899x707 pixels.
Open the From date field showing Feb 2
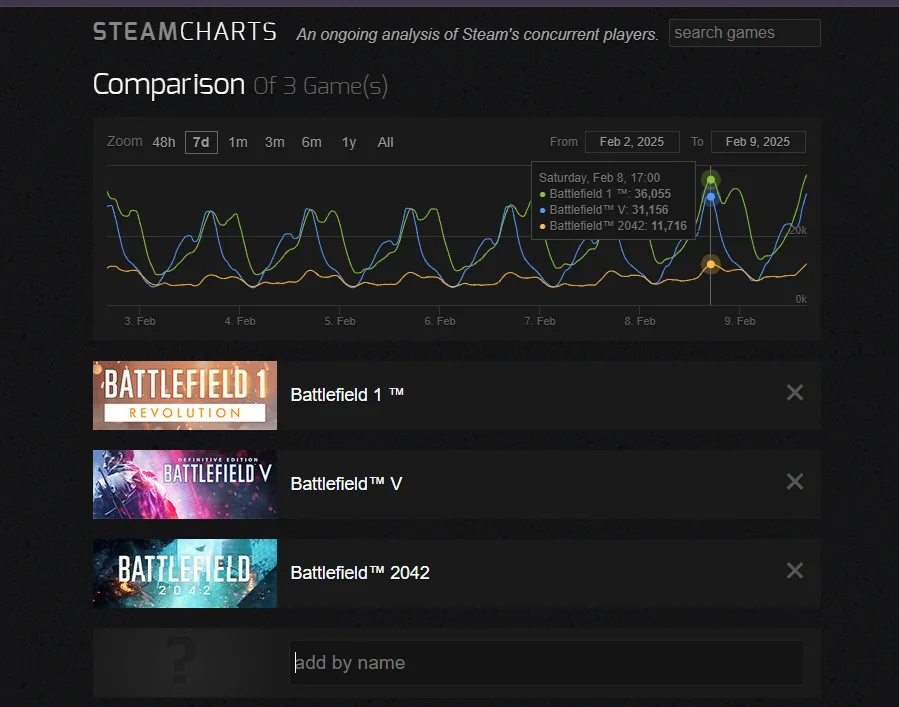pyautogui.click(x=632, y=141)
